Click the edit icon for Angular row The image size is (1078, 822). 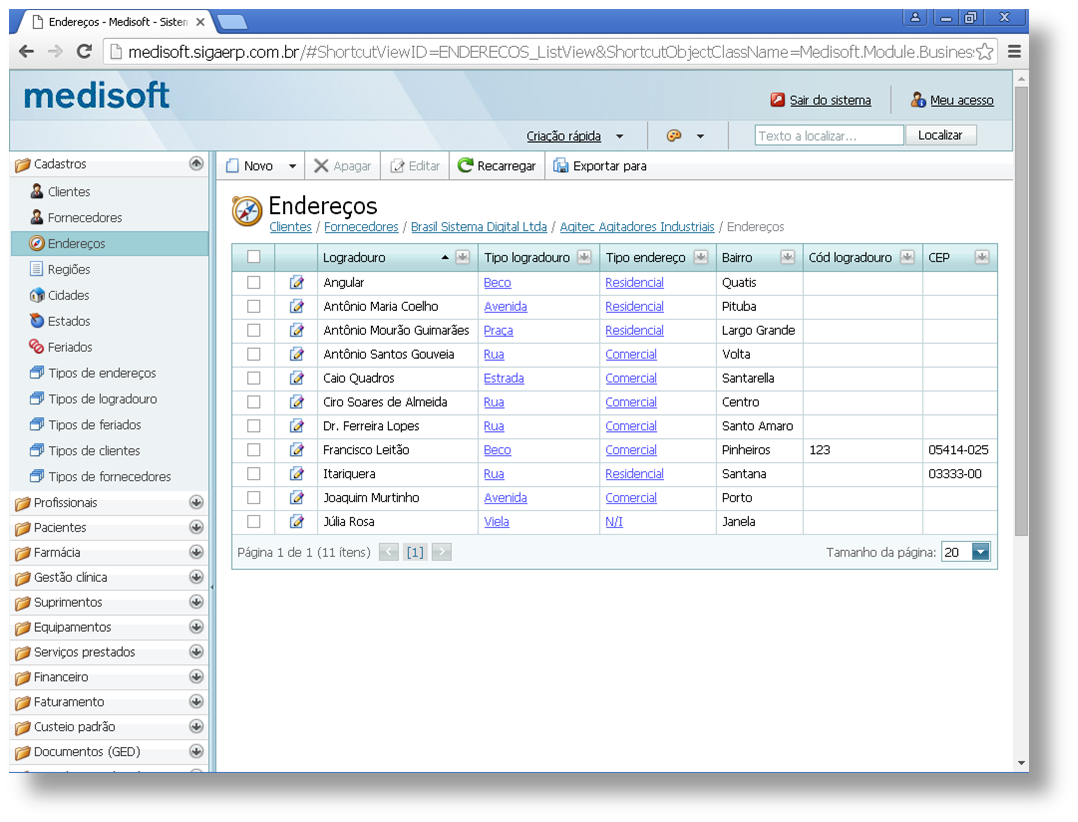[x=296, y=282]
